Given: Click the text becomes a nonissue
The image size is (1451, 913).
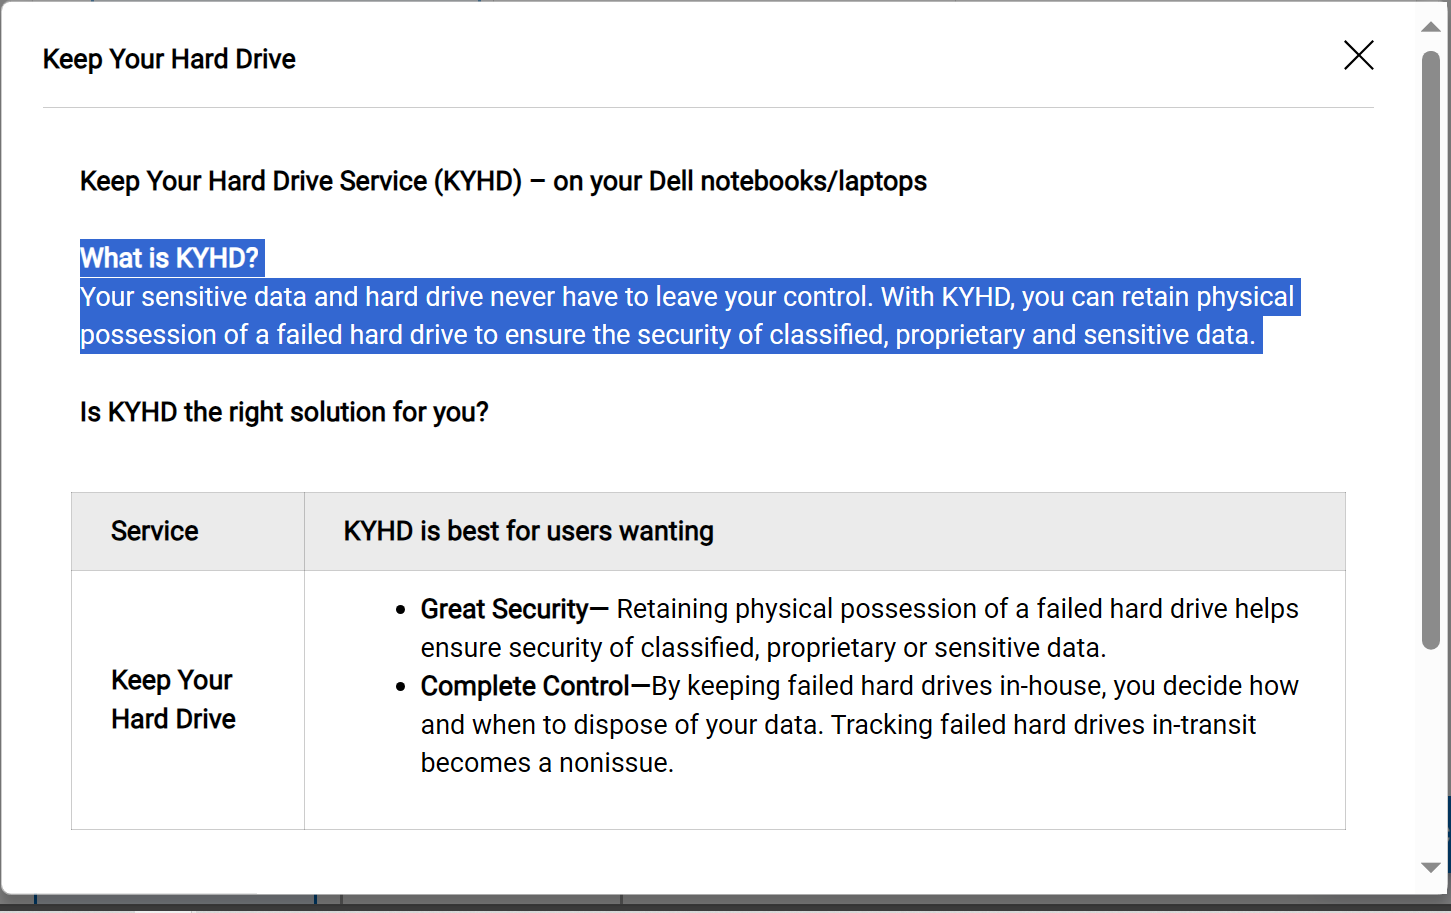Looking at the screenshot, I should [547, 763].
